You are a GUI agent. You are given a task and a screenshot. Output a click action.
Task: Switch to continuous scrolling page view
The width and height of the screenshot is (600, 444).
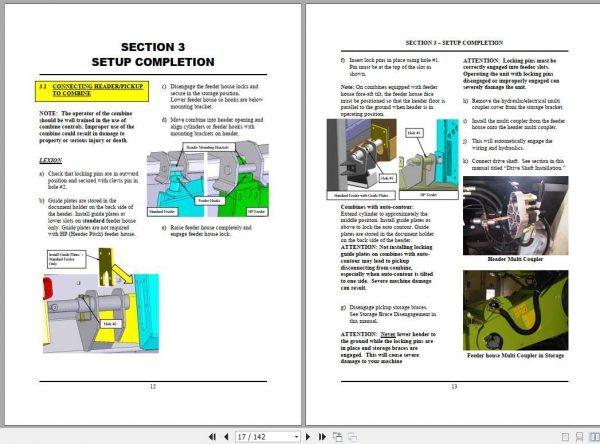click(x=579, y=437)
